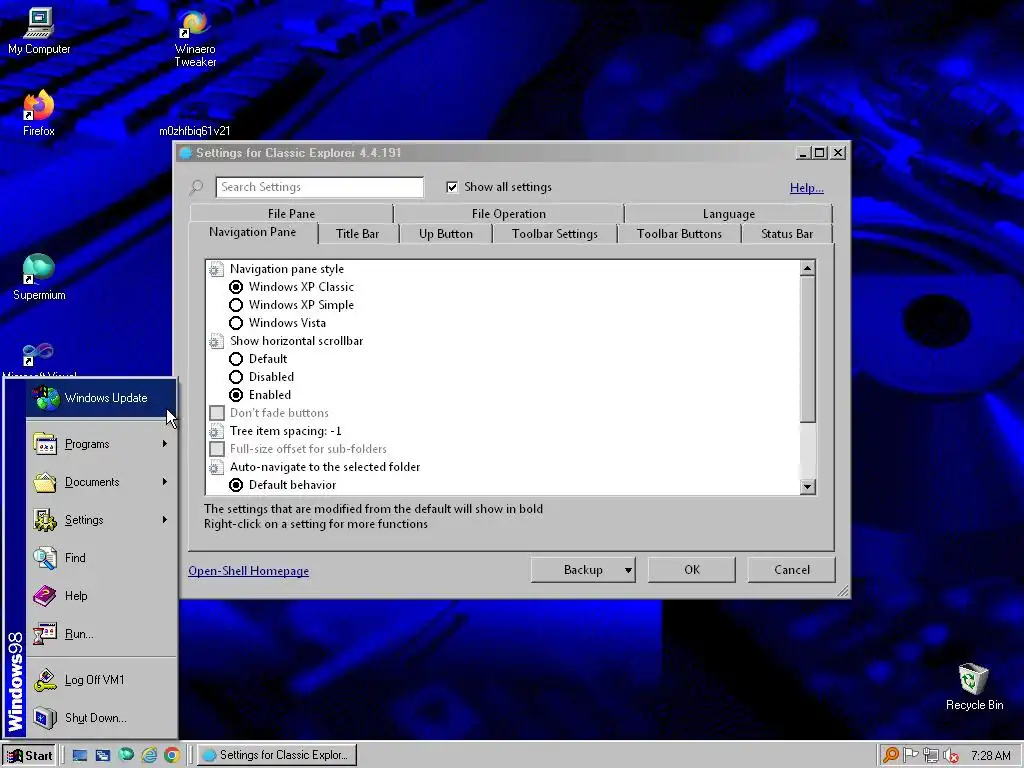Select the Microsoft Visual Studio desktop shortcut icon
Screen dimensions: 1024x768
38,354
